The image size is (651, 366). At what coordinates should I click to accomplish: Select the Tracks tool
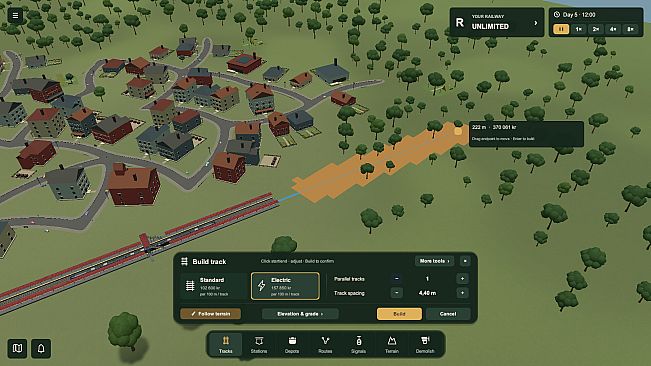tap(225, 344)
